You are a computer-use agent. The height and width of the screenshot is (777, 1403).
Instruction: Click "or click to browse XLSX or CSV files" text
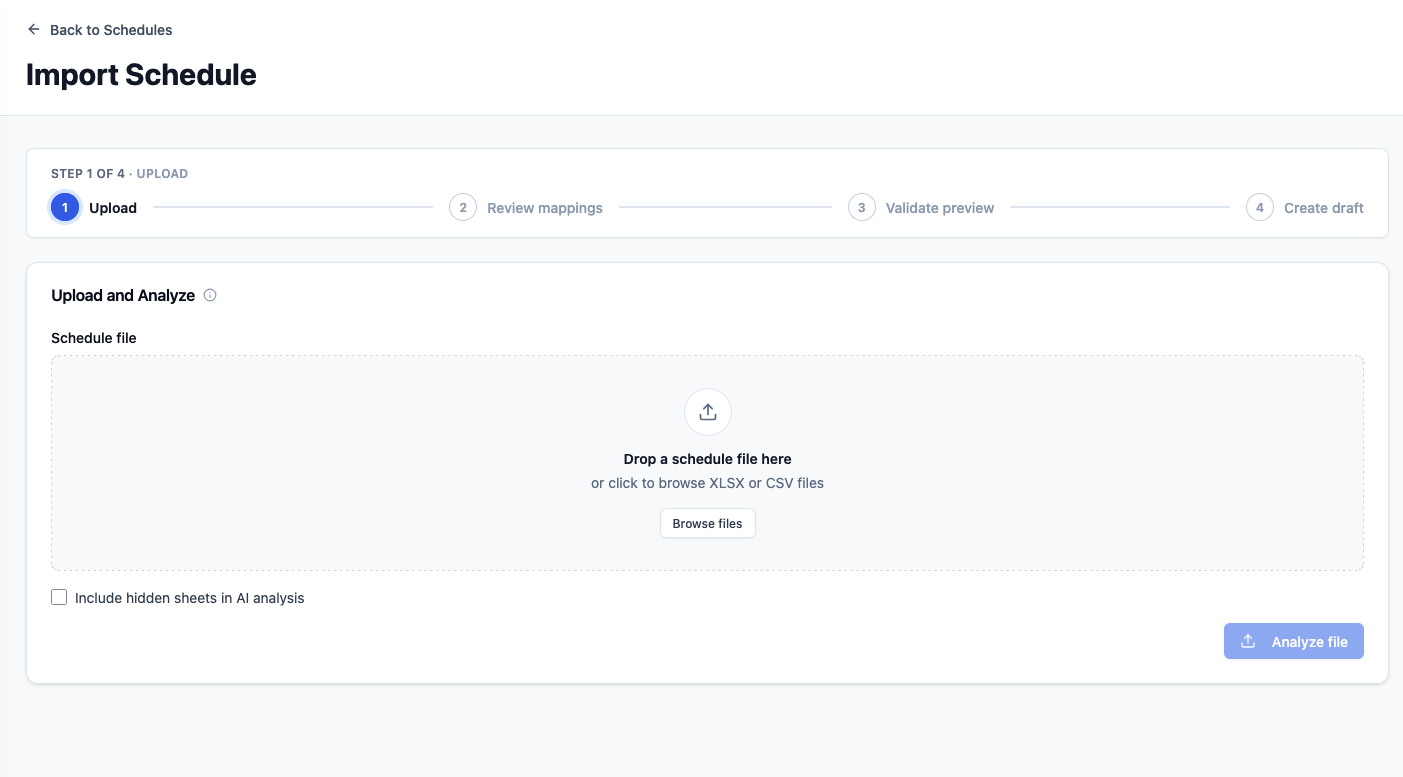click(708, 483)
